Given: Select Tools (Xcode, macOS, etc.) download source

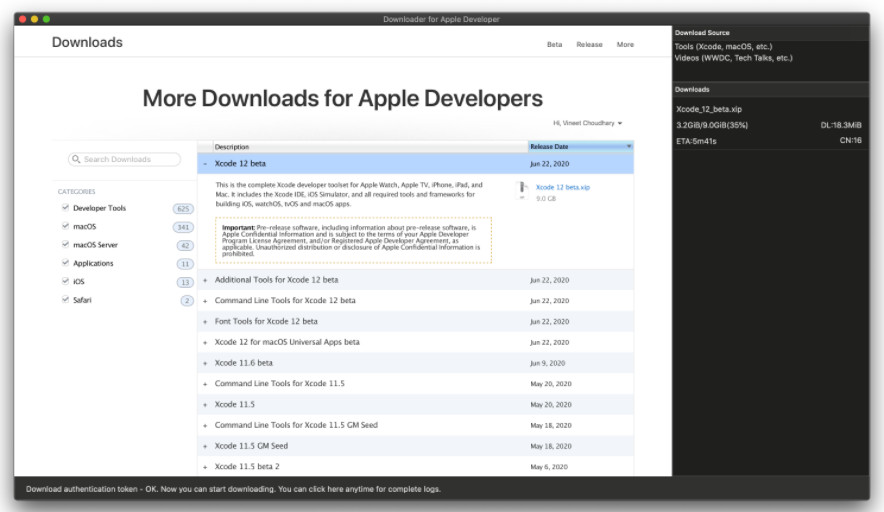Looking at the screenshot, I should (723, 47).
